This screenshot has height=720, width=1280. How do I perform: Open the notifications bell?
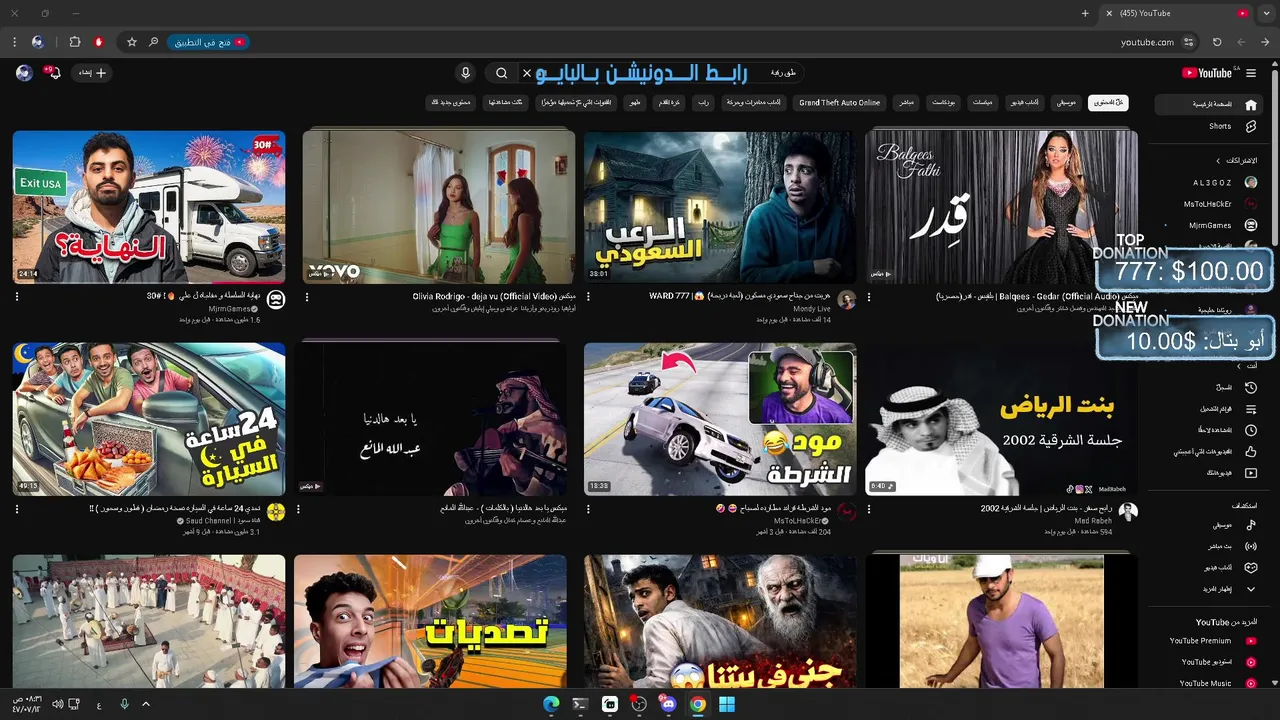click(53, 73)
